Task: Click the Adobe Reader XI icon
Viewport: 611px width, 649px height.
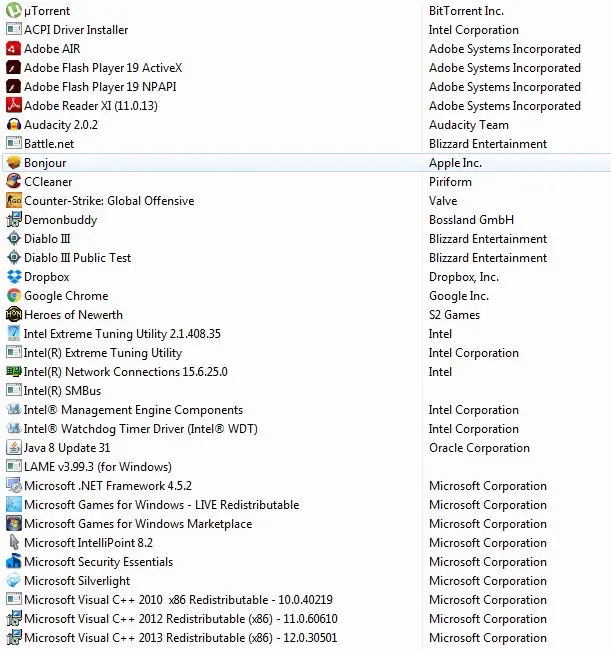Action: pyautogui.click(x=14, y=106)
